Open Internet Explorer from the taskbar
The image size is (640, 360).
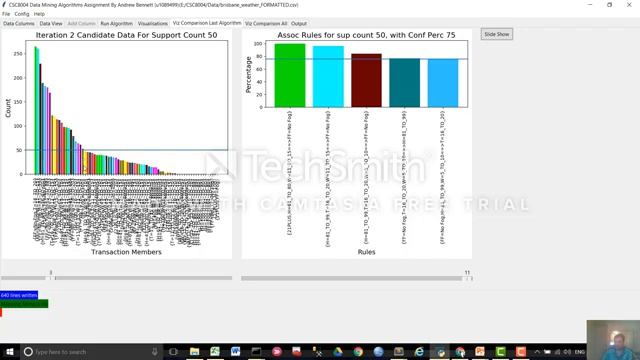point(419,351)
